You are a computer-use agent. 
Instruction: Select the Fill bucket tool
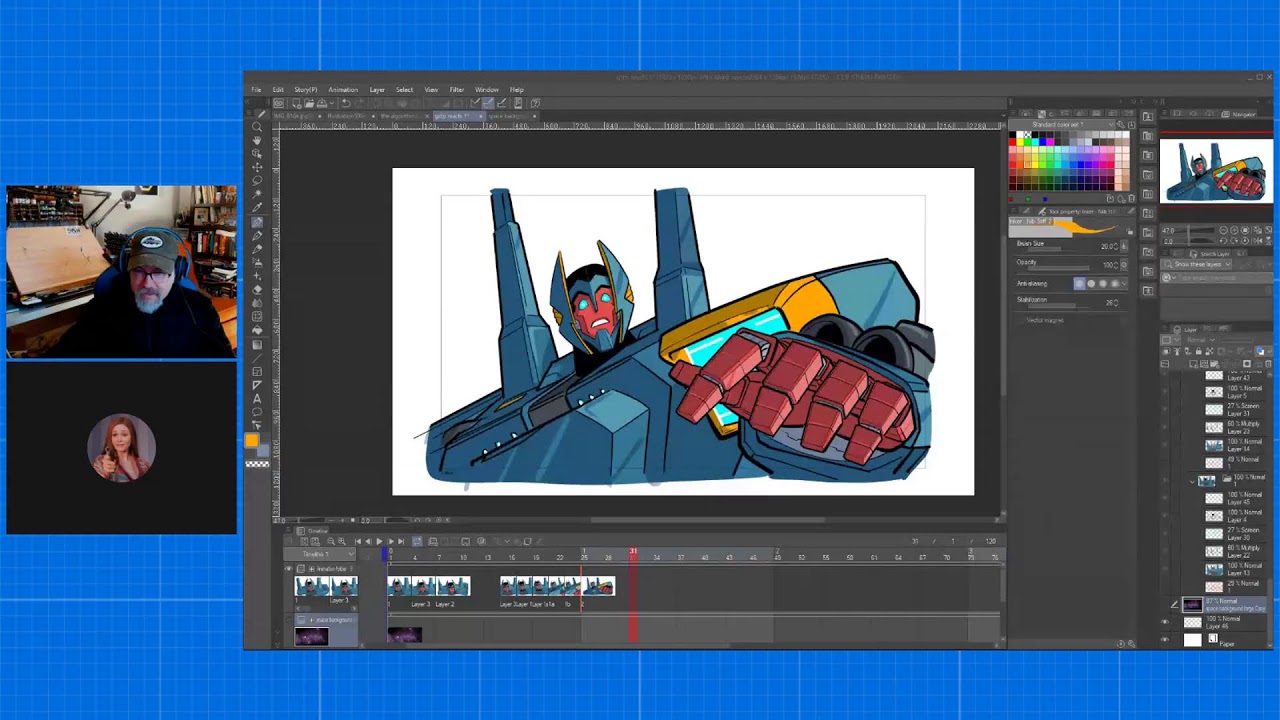click(x=257, y=329)
